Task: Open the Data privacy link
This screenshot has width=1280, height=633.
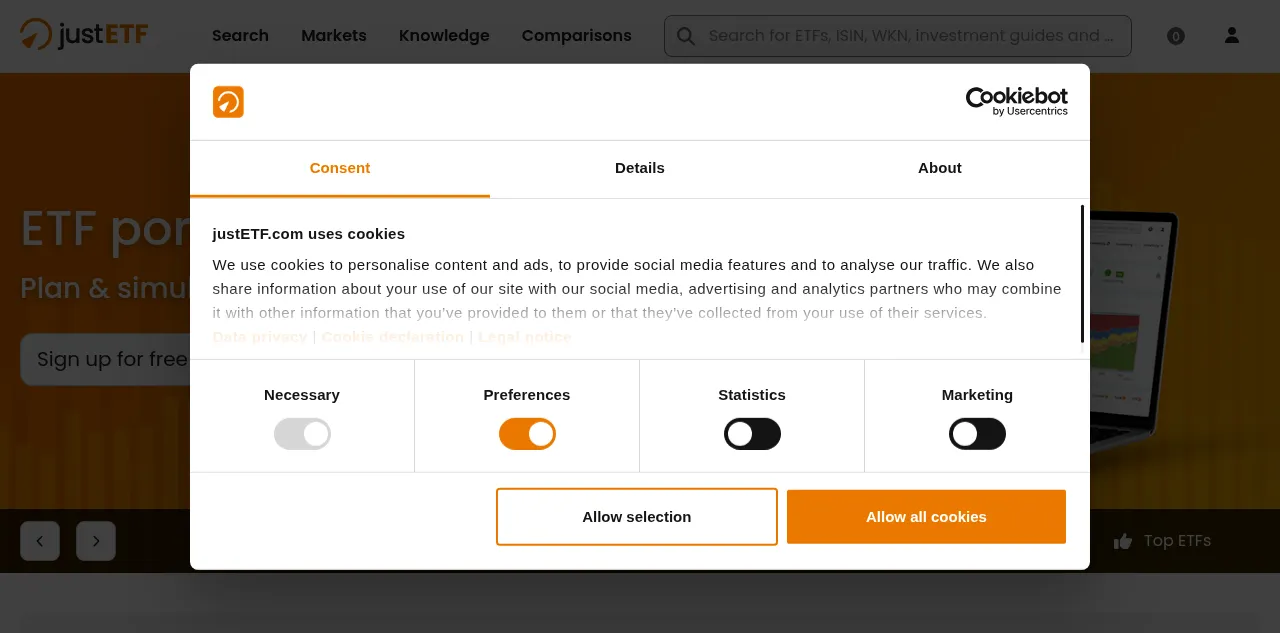Action: [260, 337]
